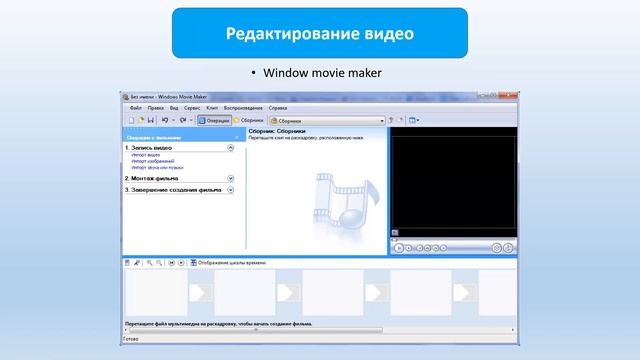Open the Views dropdown in the toolbar
640x360 pixels.
(x=414, y=120)
